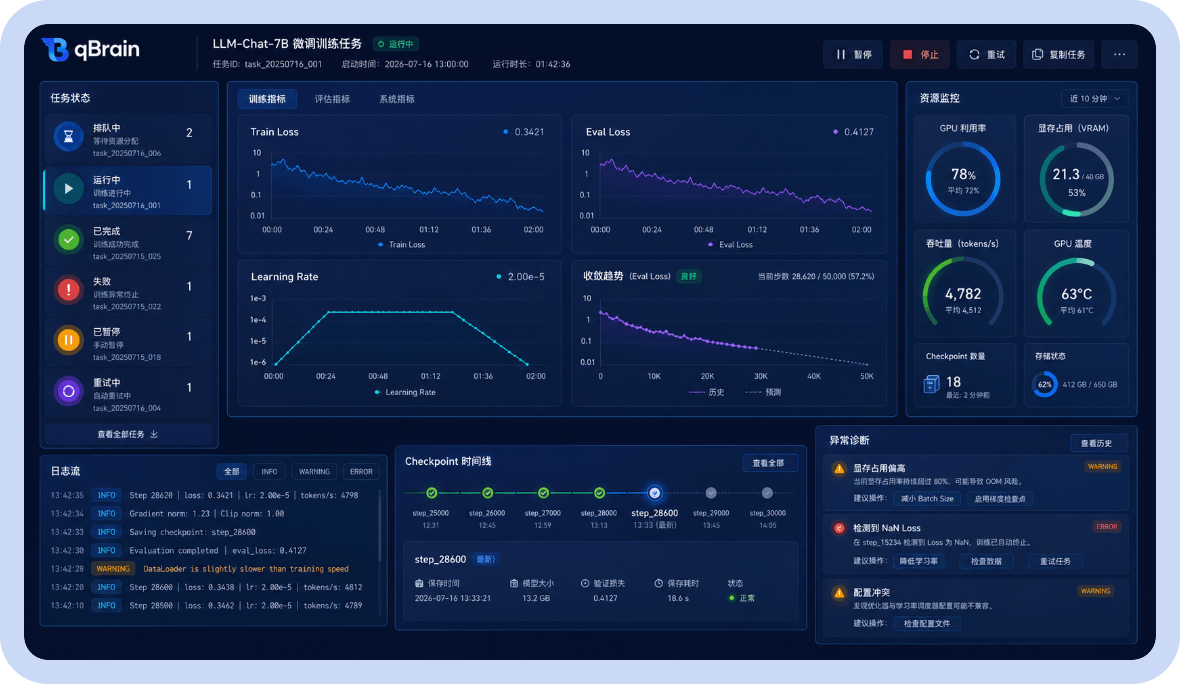Open the last 10 minutes time range dropdown

pyautogui.click(x=1095, y=99)
